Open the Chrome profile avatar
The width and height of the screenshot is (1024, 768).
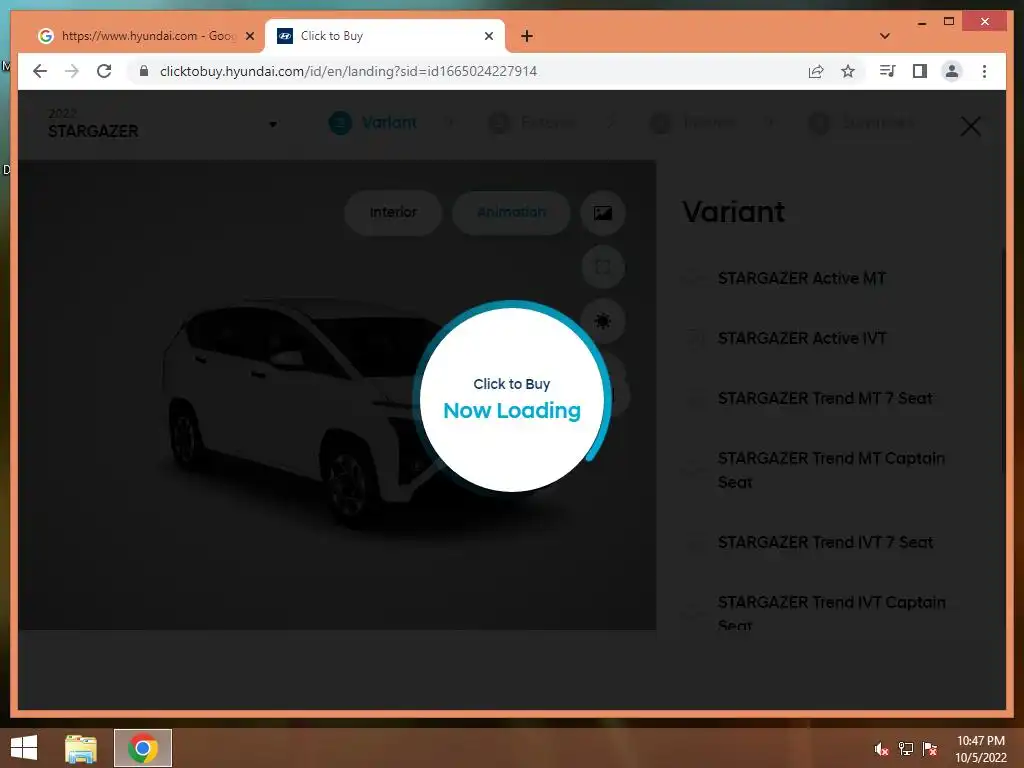point(952,71)
